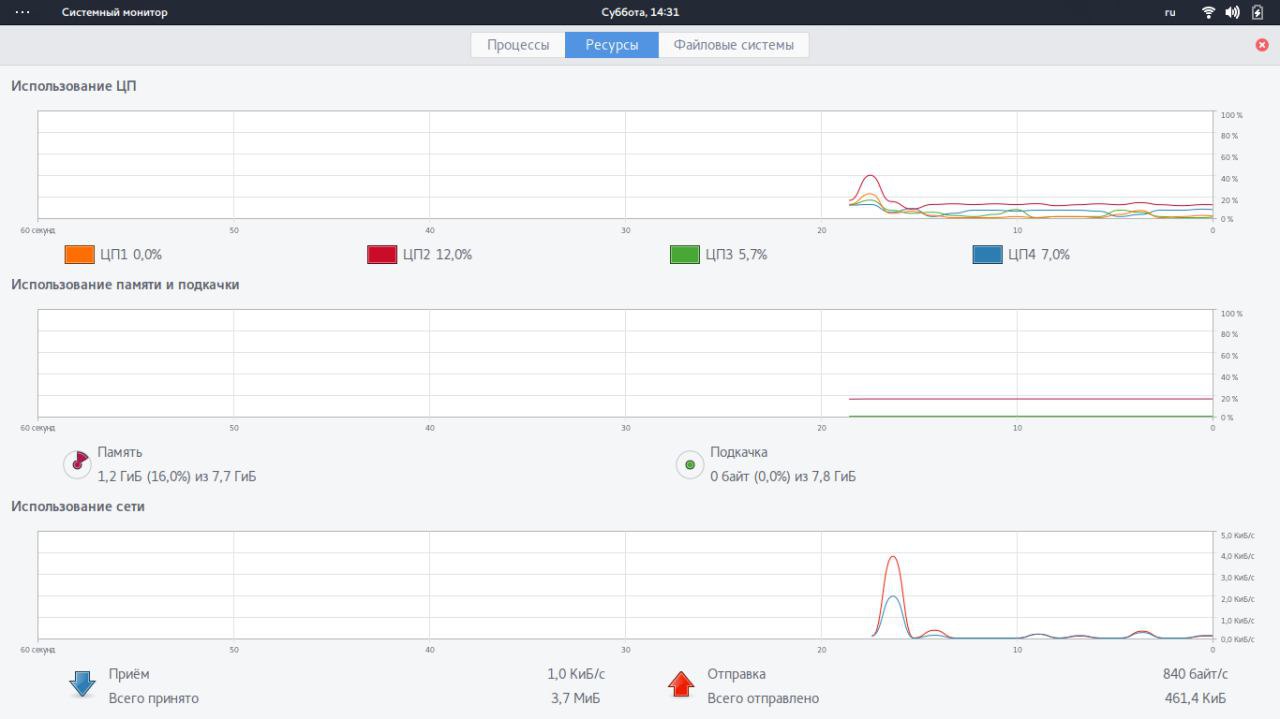Select the green ЦП3 color swatch

click(x=684, y=255)
